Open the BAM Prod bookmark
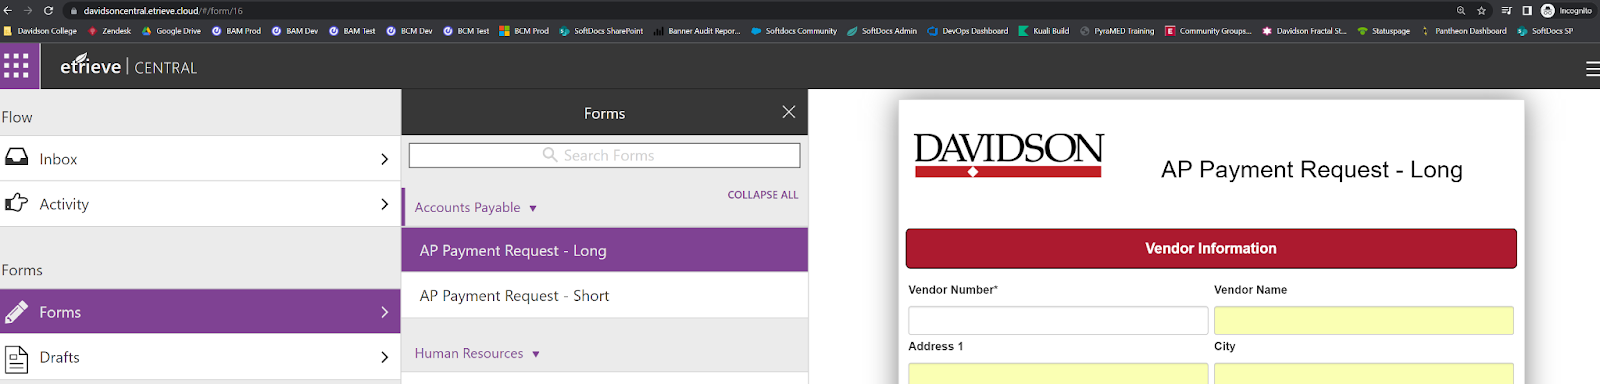 point(236,31)
